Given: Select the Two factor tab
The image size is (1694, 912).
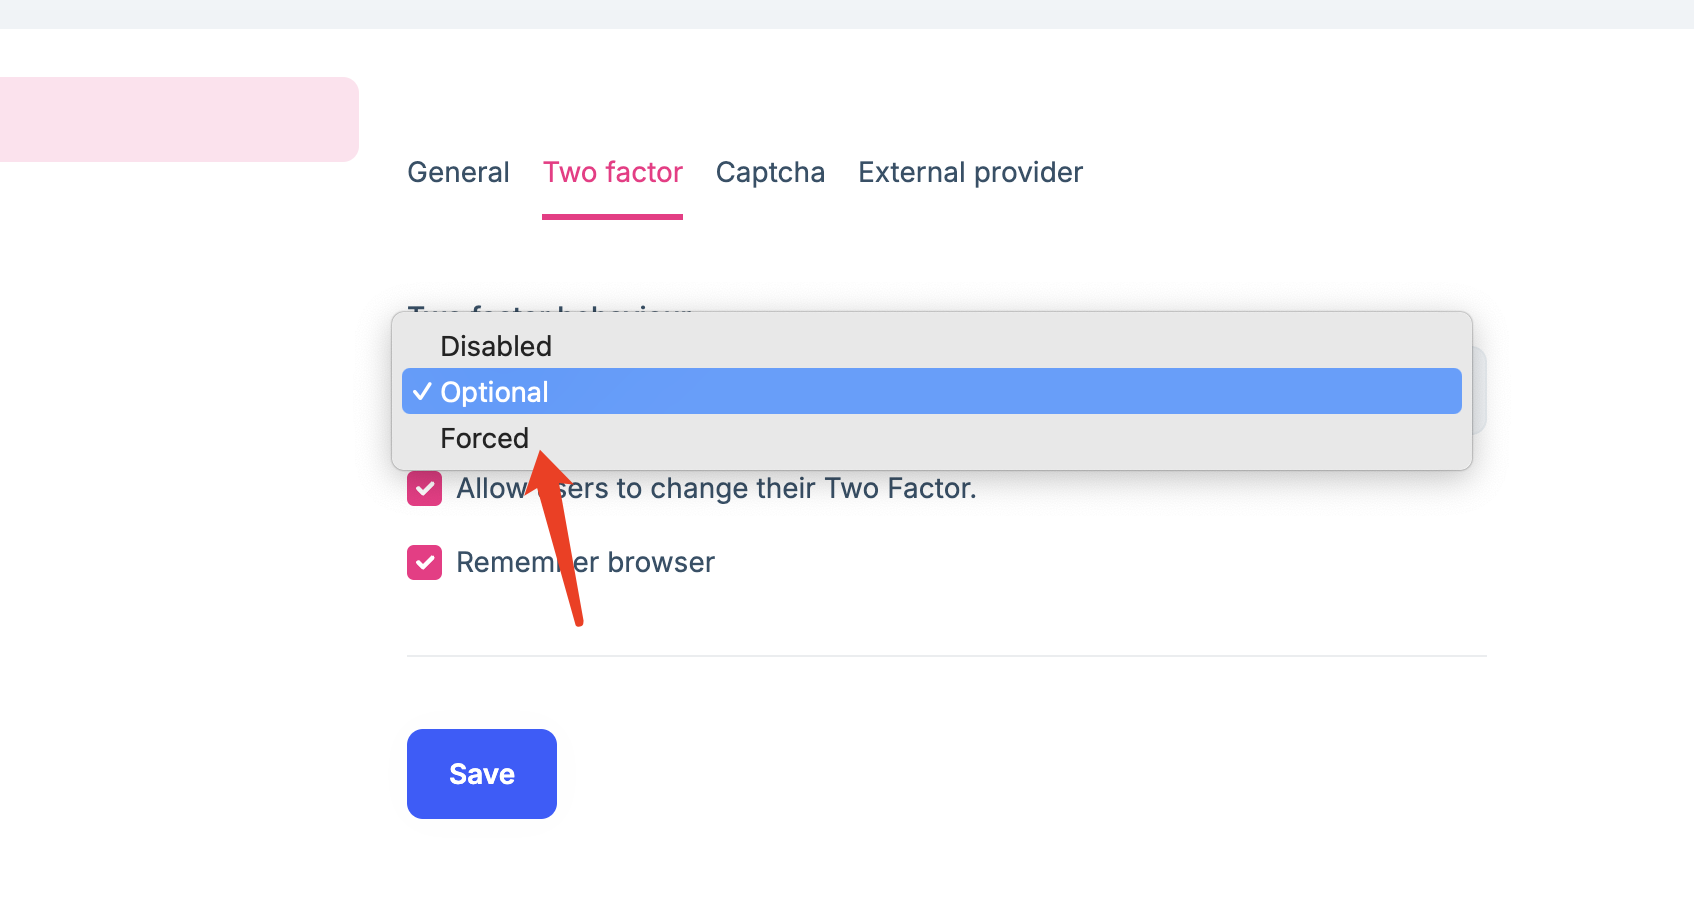Looking at the screenshot, I should [x=612, y=172].
